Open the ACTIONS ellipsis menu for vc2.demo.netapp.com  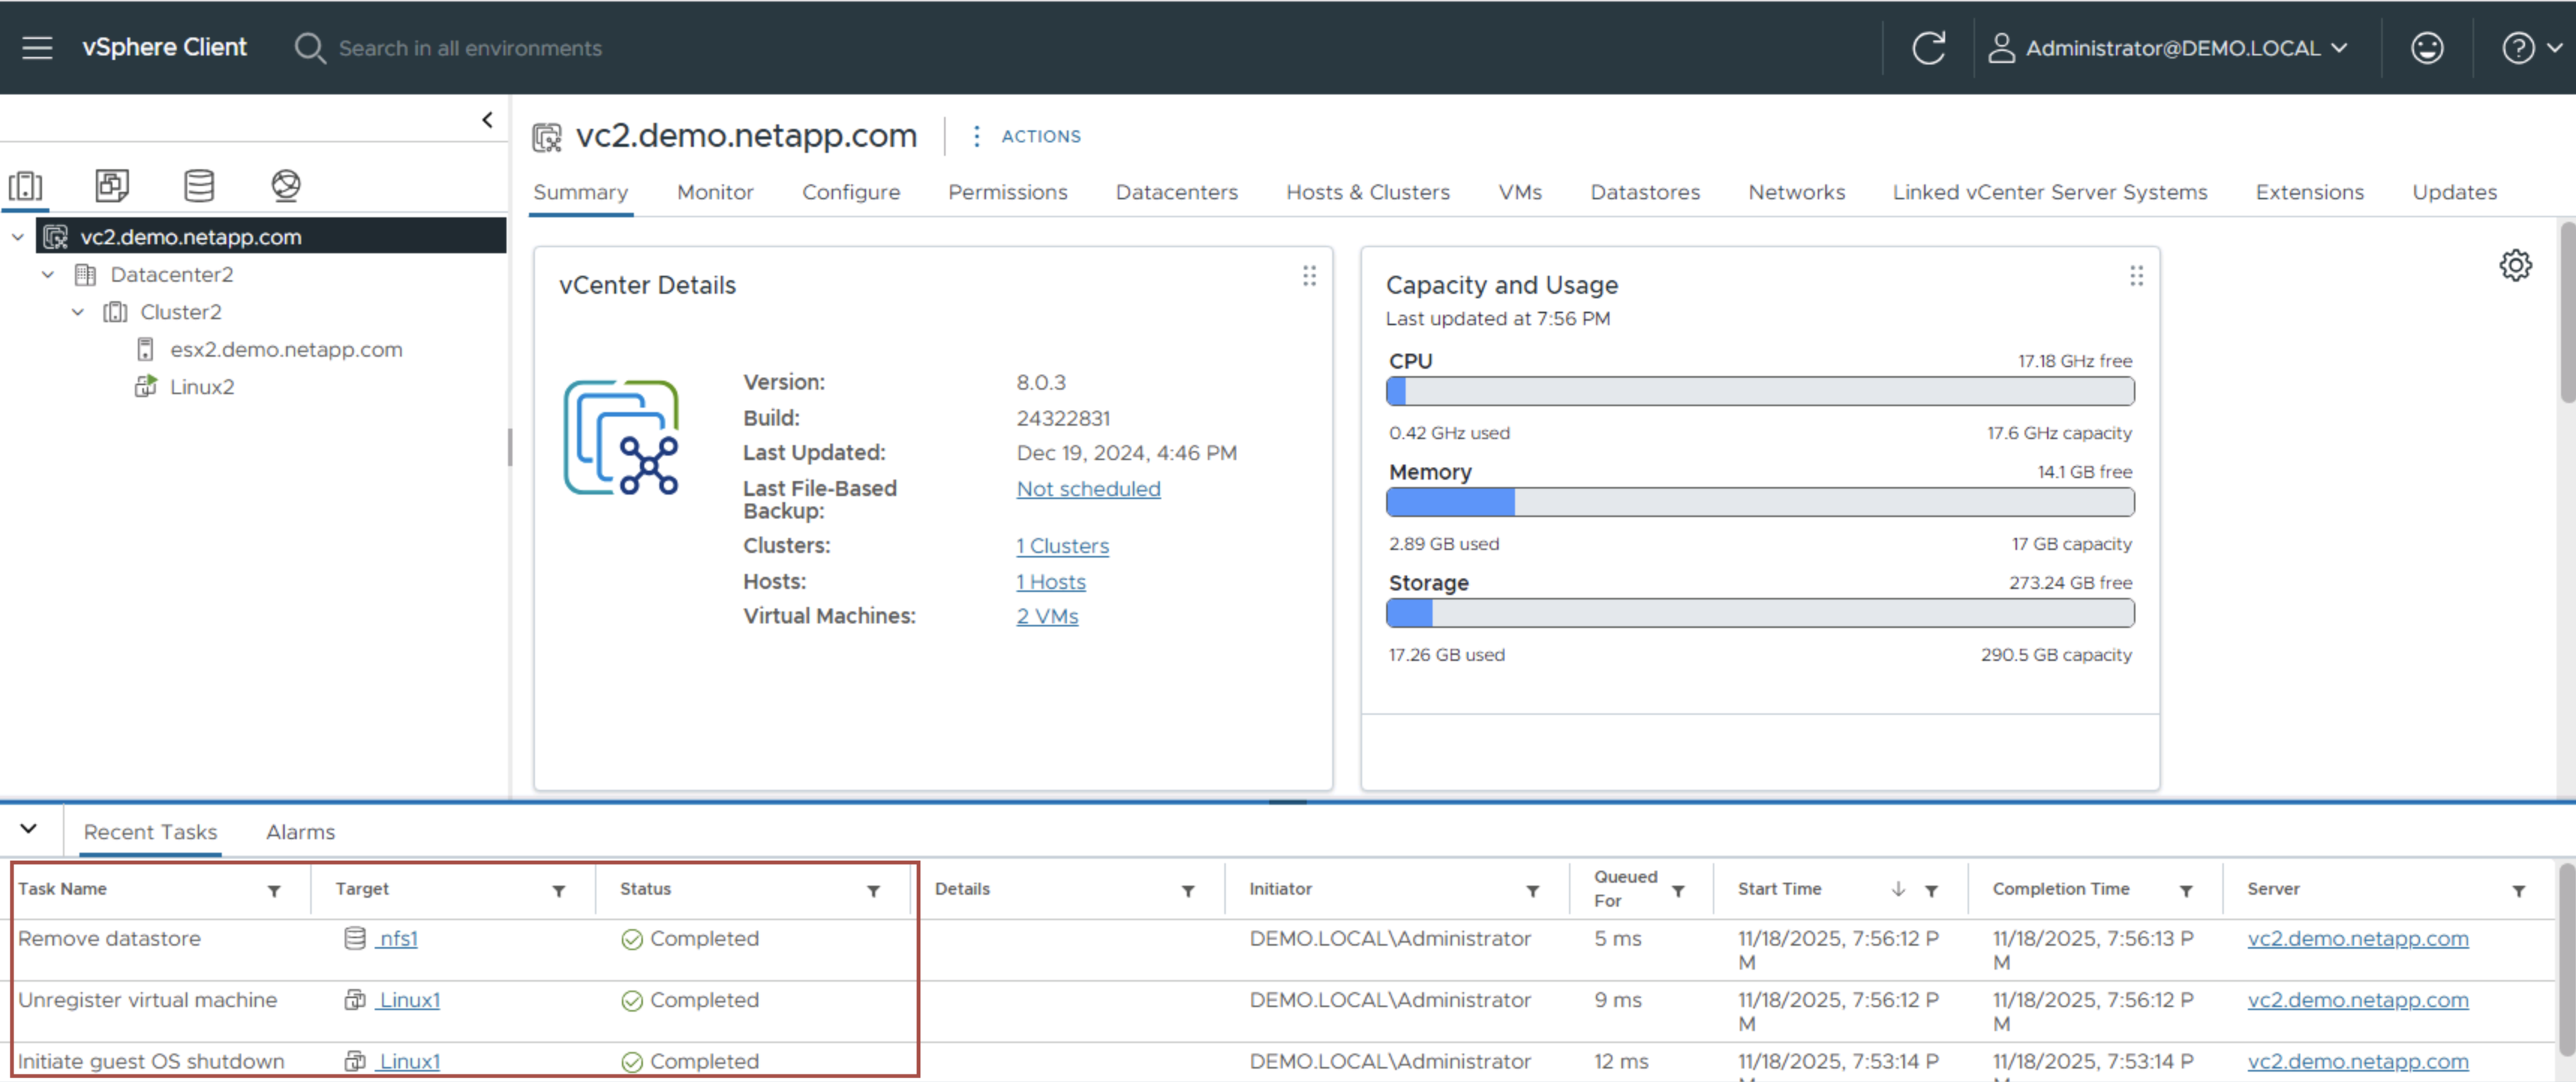(x=976, y=136)
